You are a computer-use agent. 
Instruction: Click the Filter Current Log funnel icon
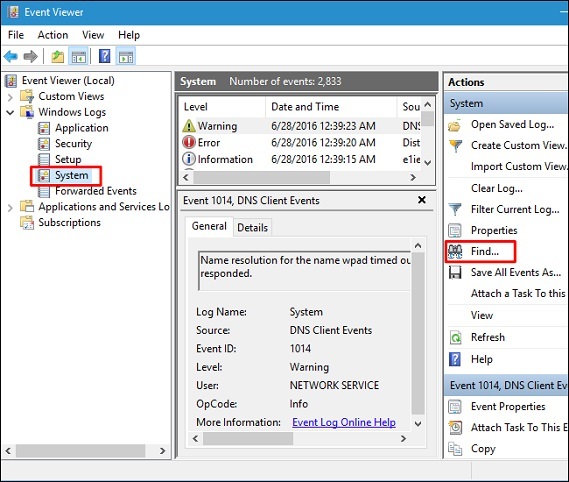455,209
